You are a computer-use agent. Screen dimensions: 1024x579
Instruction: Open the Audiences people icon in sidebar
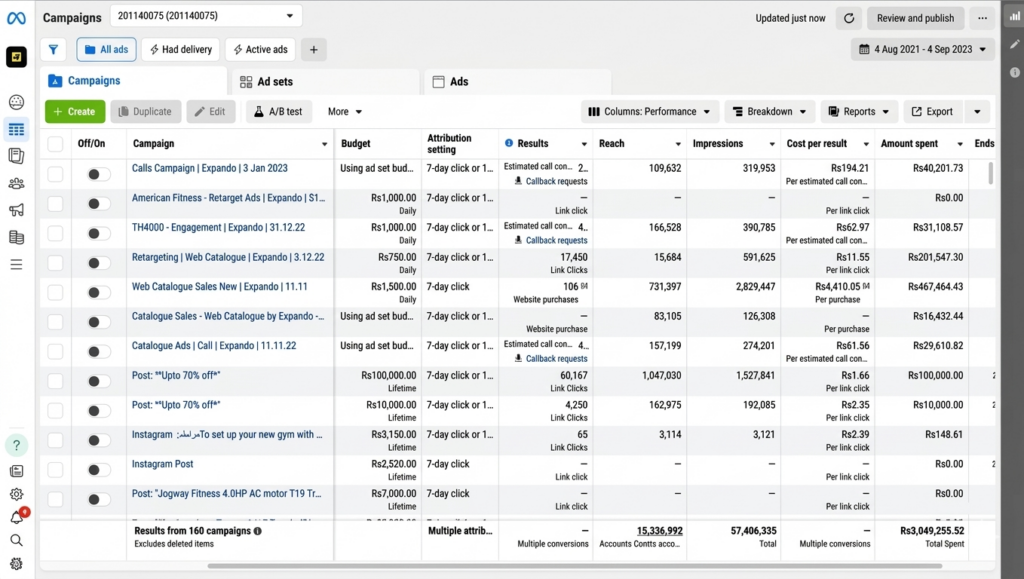point(16,183)
